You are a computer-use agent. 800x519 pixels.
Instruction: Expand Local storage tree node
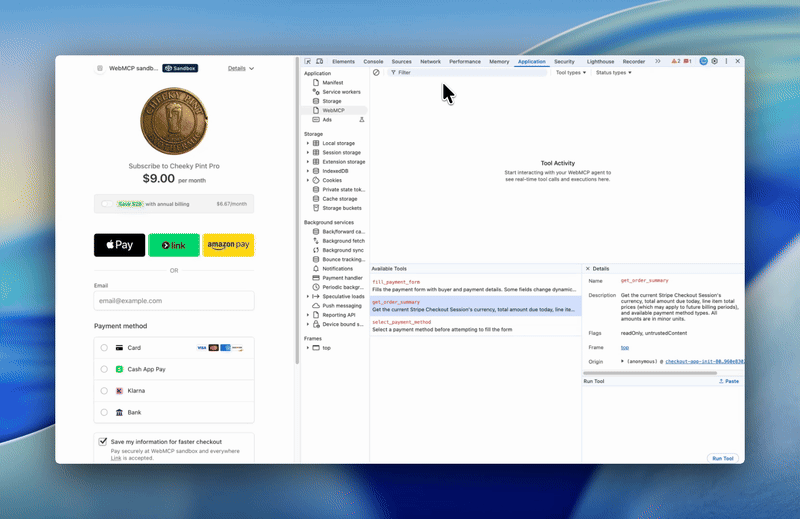(308, 143)
